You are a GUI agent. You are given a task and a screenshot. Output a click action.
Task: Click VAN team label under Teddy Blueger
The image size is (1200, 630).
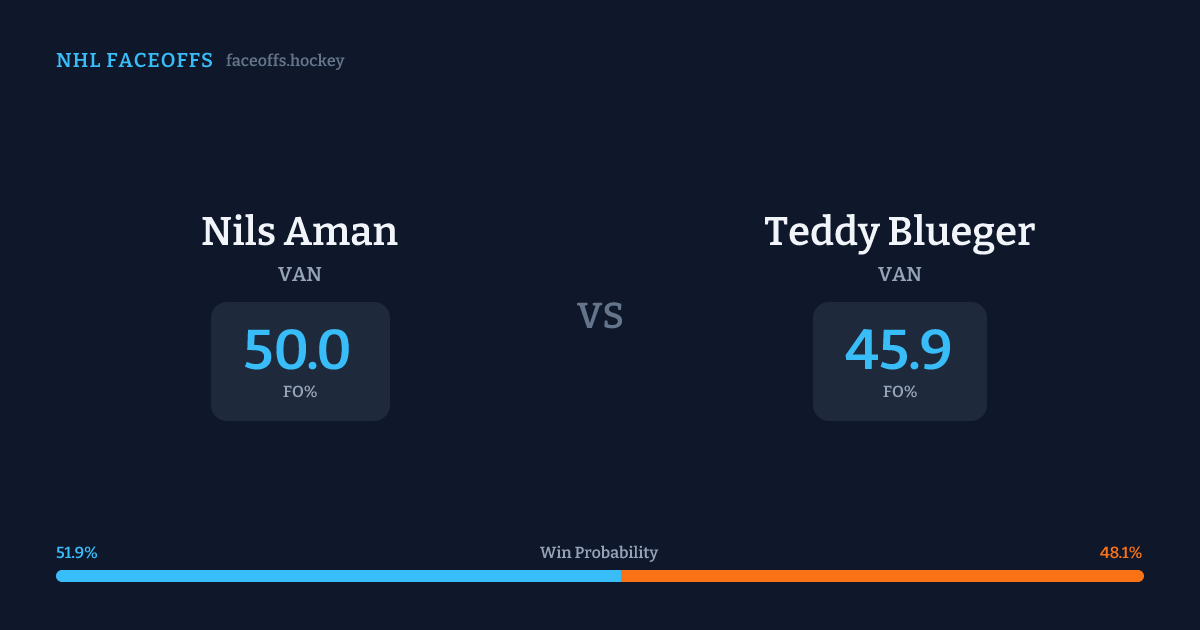point(900,274)
